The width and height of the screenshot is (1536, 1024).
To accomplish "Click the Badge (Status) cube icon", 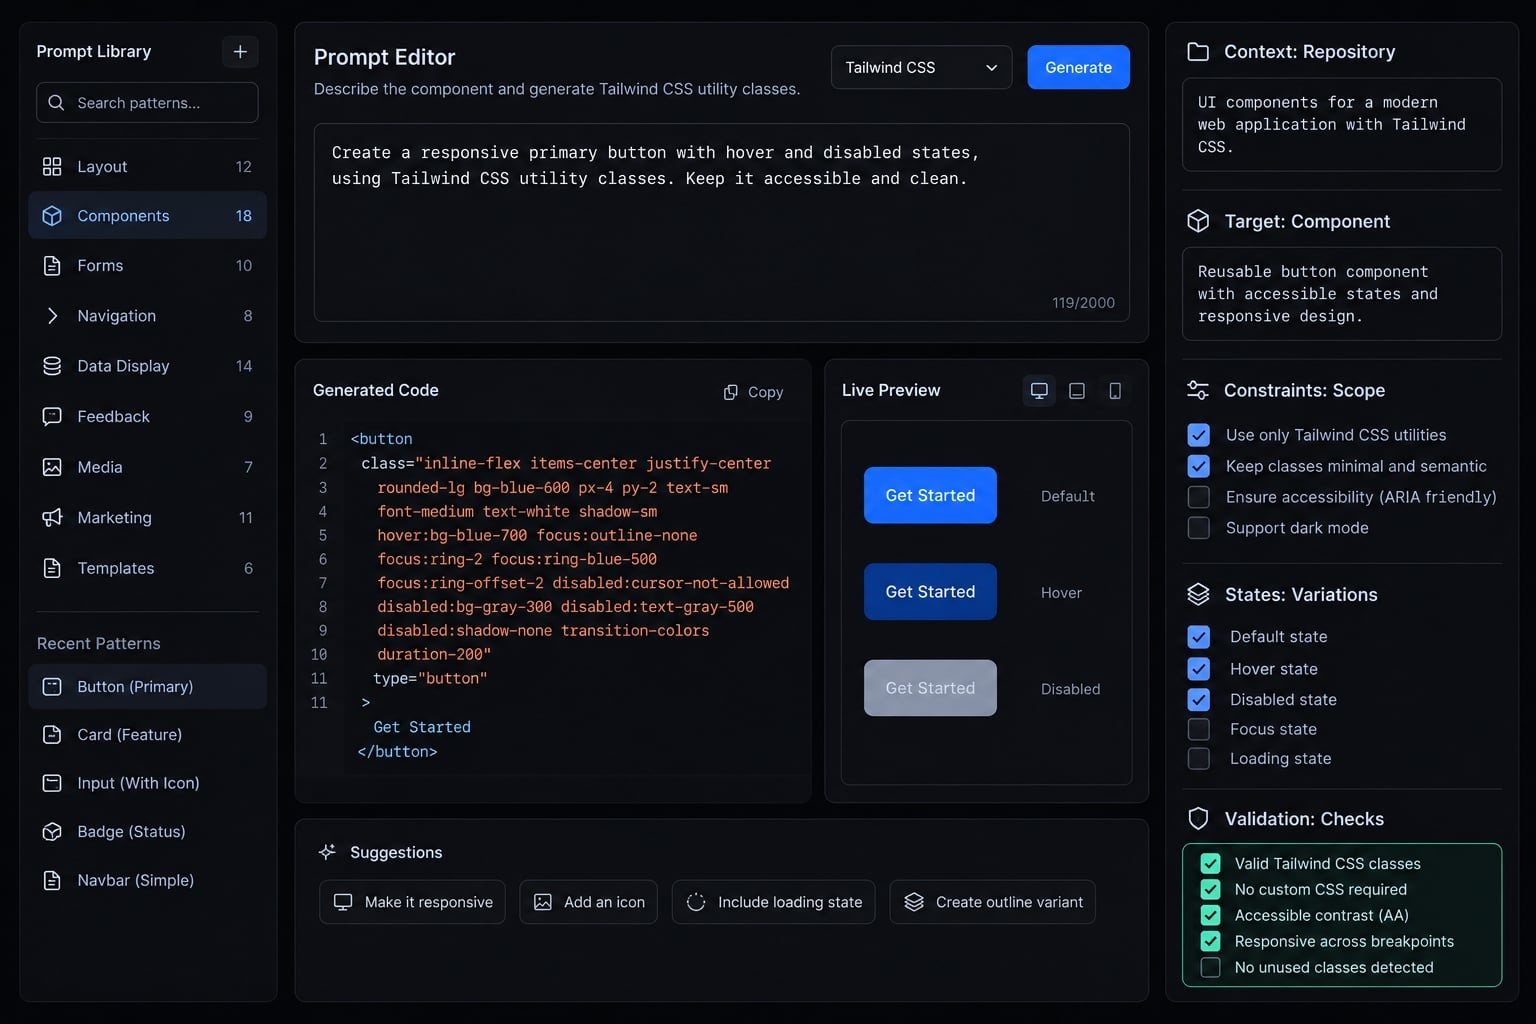I will point(52,832).
